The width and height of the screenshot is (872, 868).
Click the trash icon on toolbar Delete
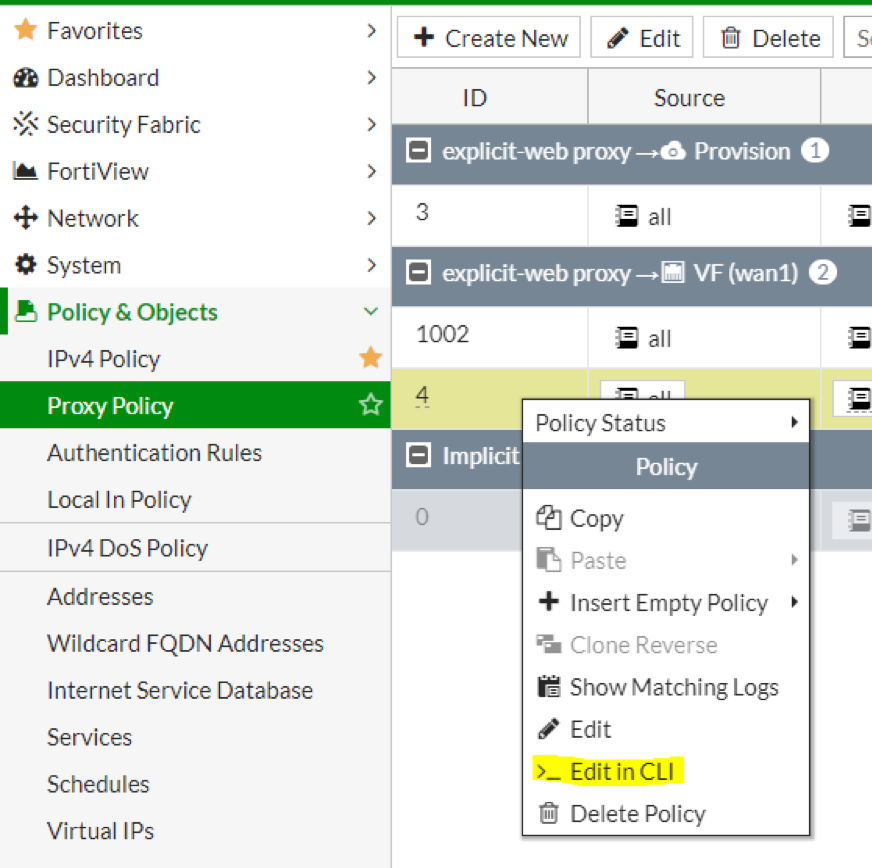click(731, 38)
